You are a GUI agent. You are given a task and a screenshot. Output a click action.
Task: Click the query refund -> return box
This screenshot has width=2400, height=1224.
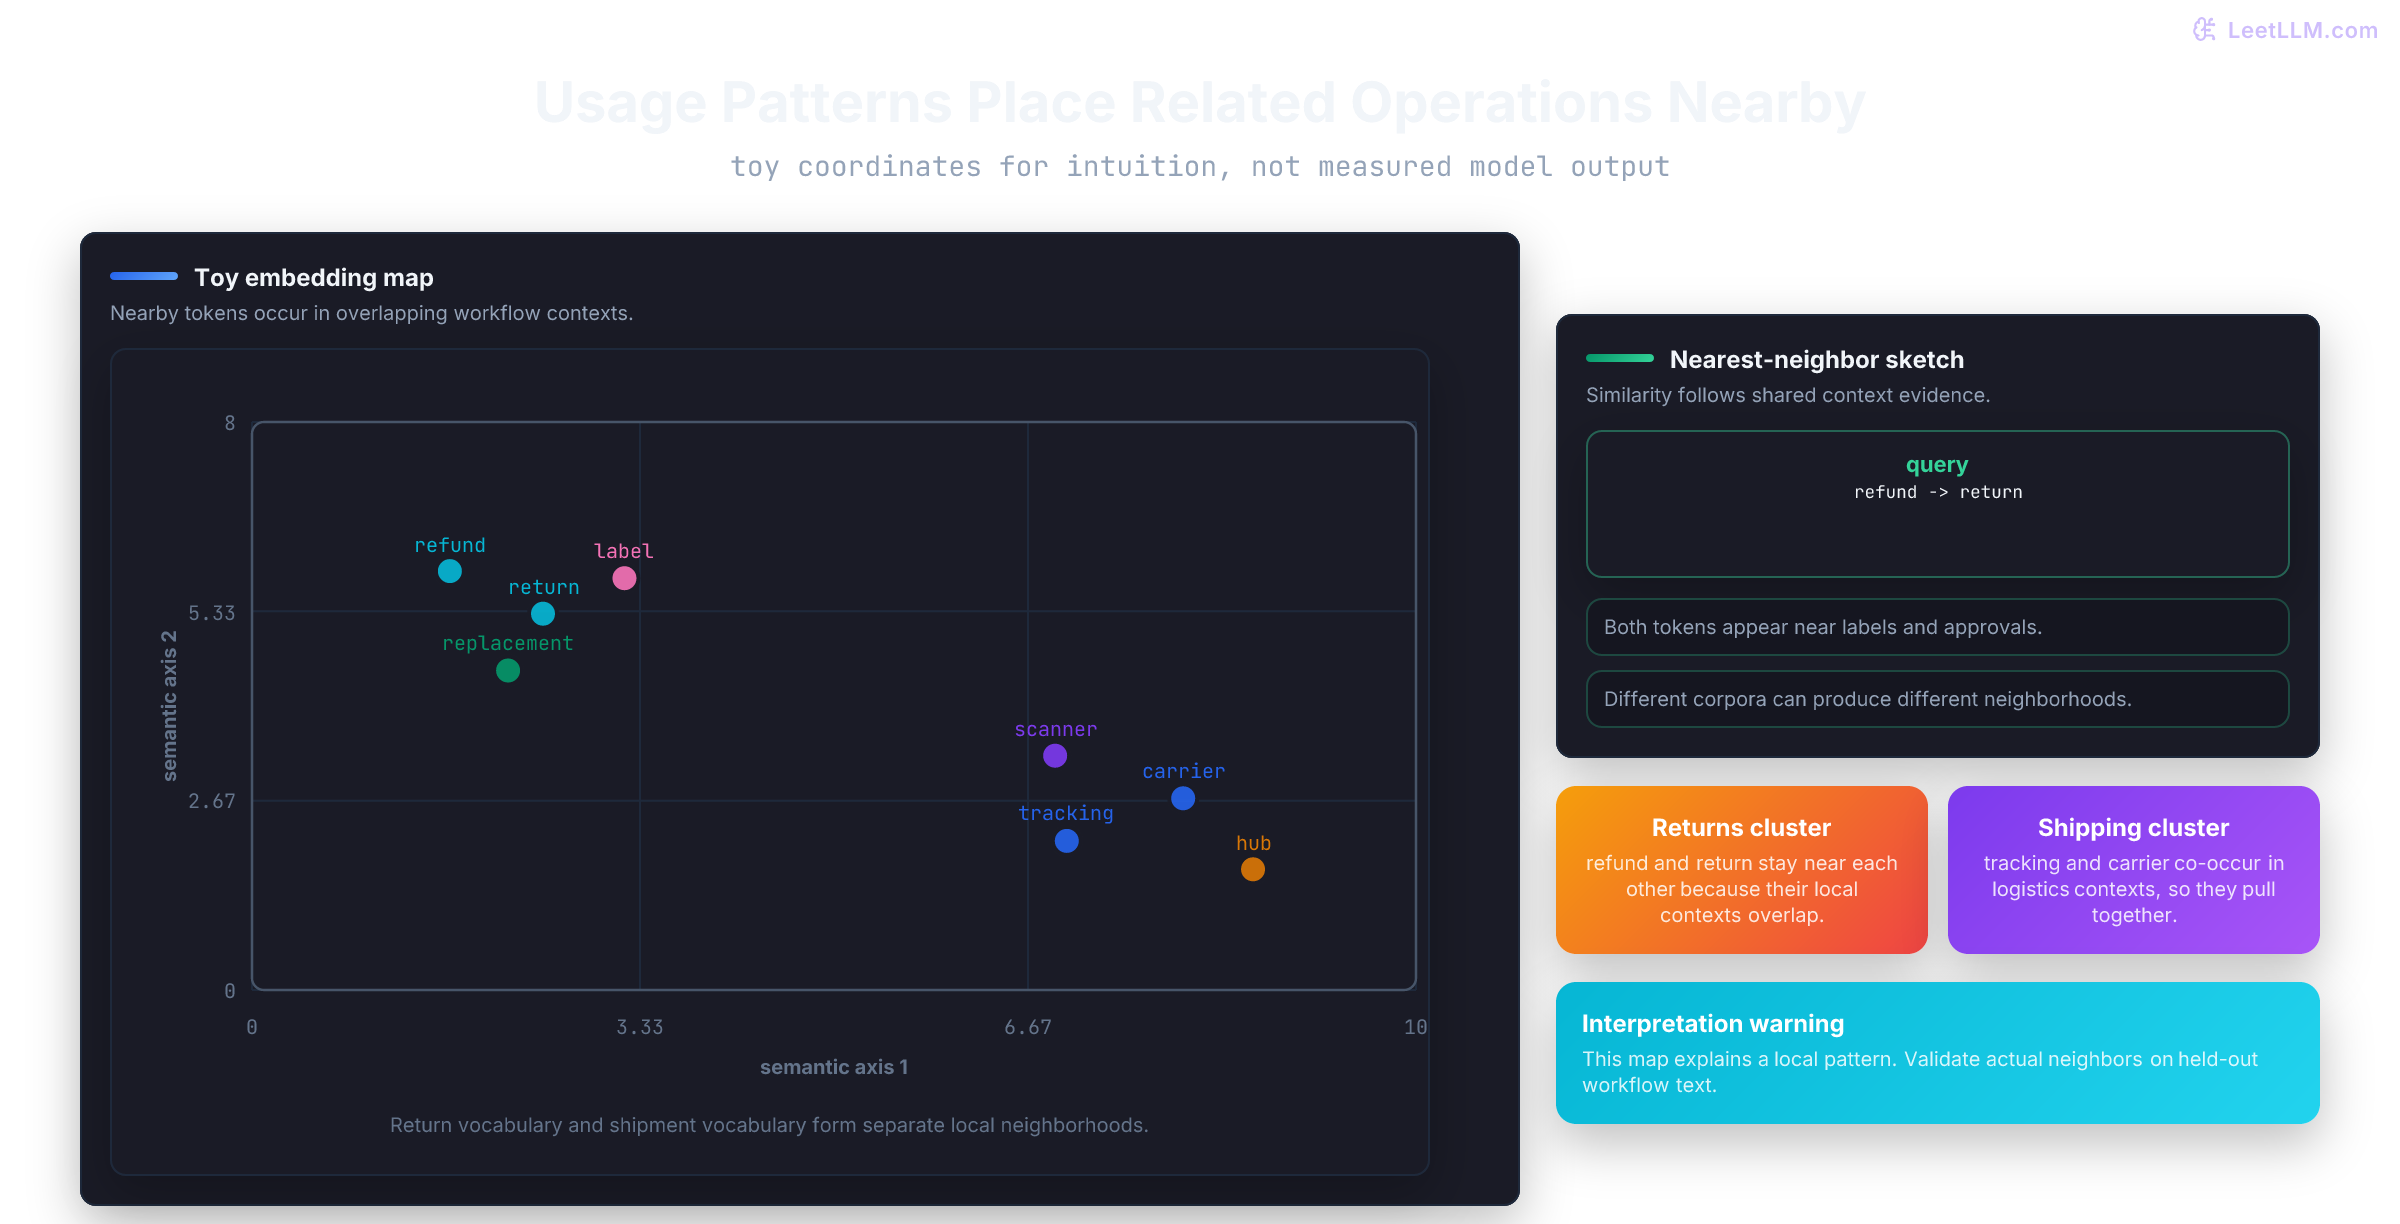coord(1937,504)
